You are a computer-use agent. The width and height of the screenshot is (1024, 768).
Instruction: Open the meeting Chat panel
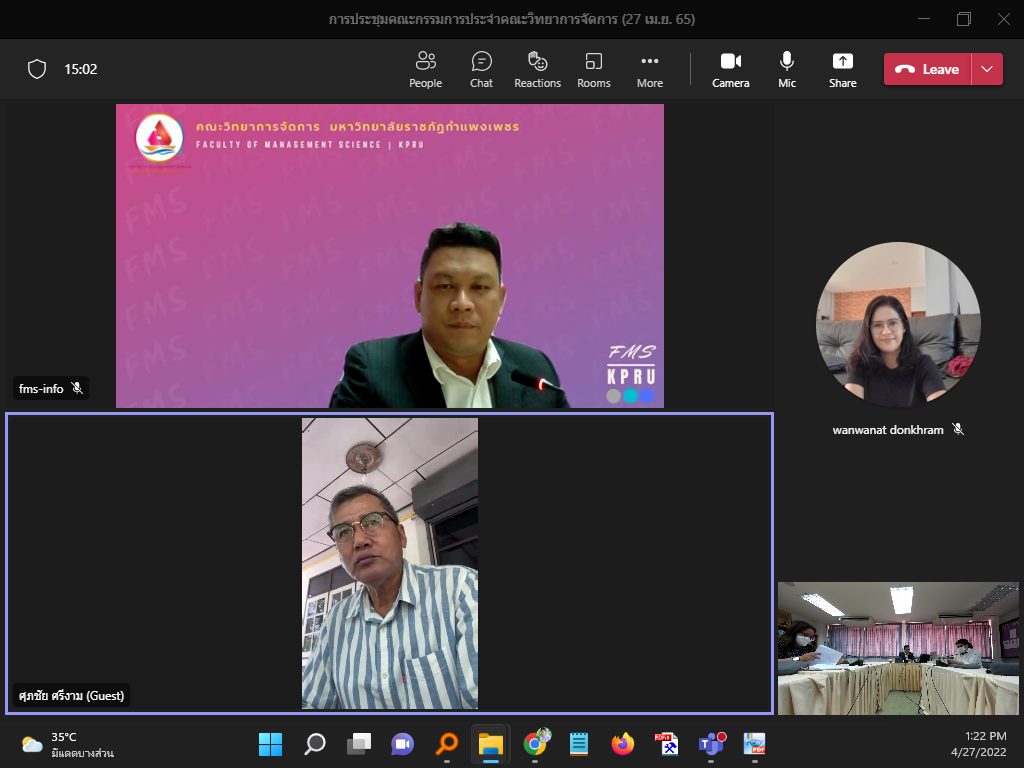pyautogui.click(x=481, y=69)
